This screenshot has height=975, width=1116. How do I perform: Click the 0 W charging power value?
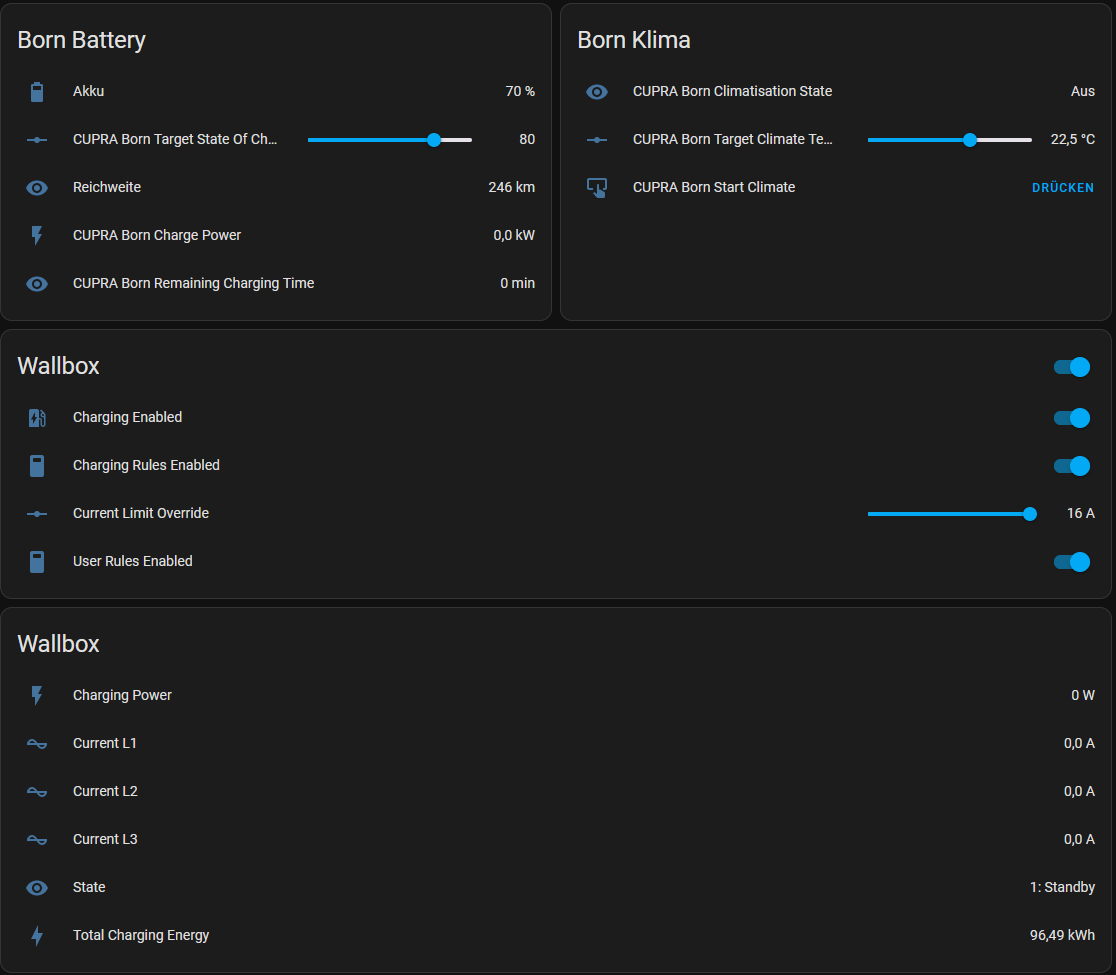(x=1083, y=695)
